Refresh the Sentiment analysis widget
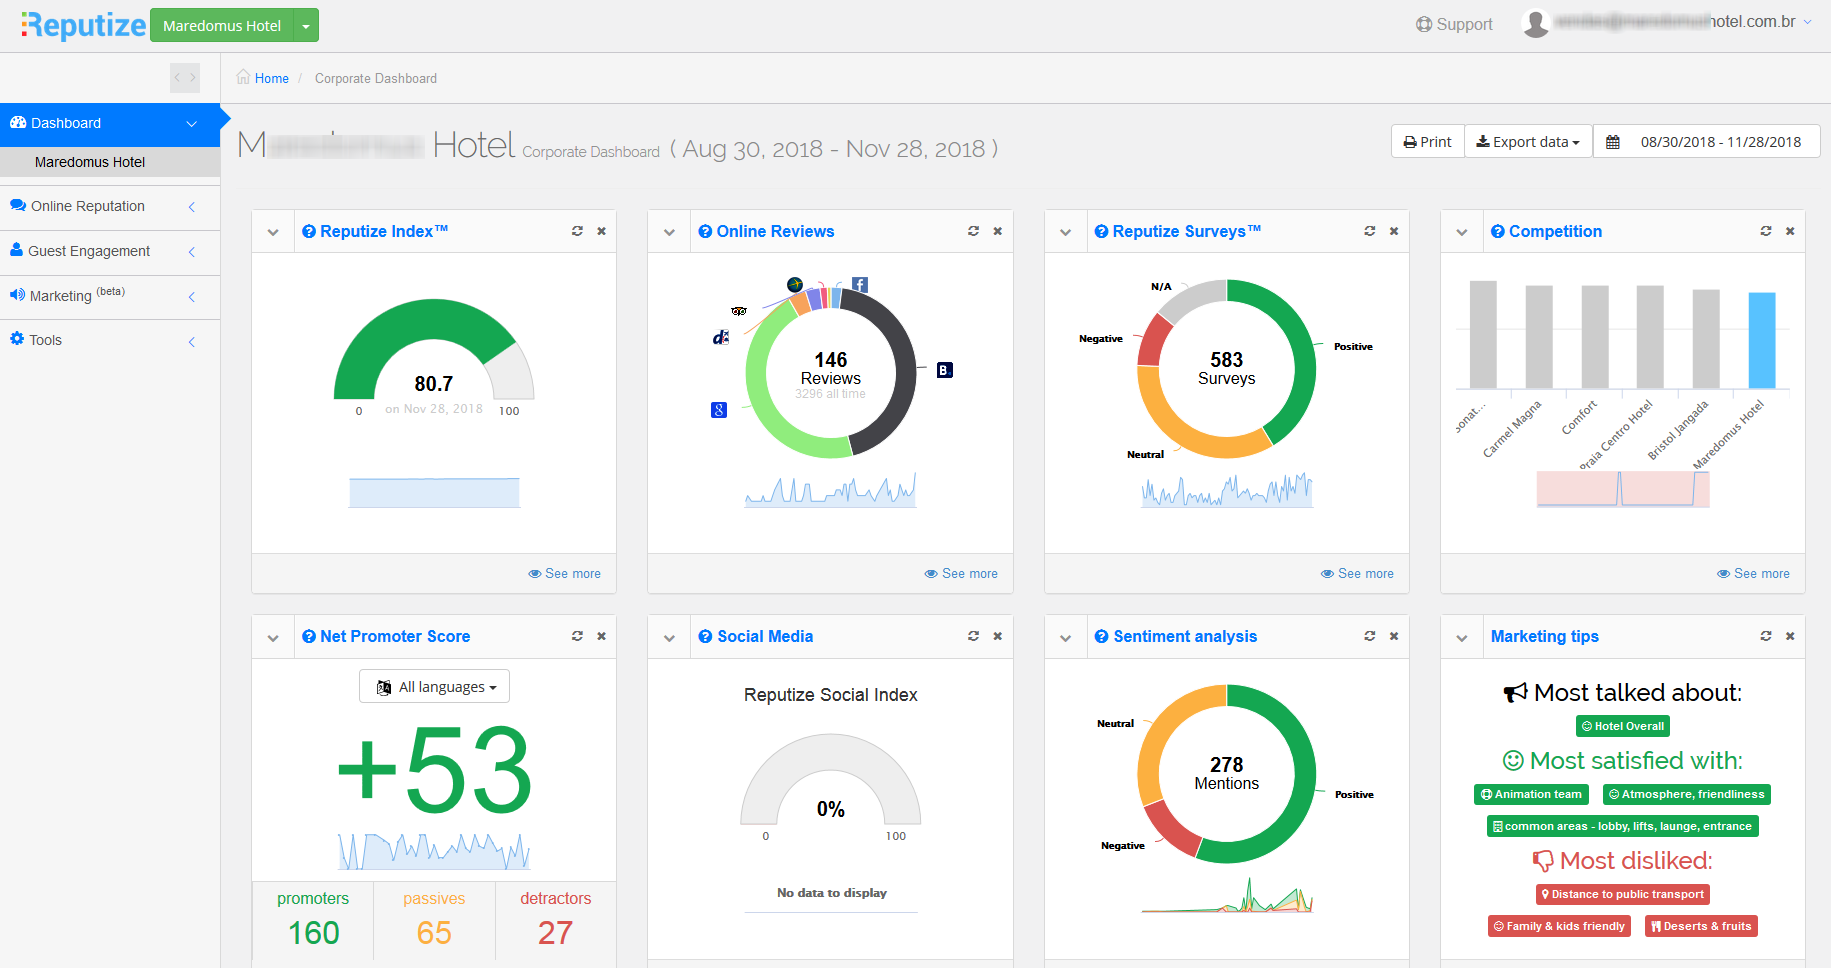 click(x=1370, y=636)
